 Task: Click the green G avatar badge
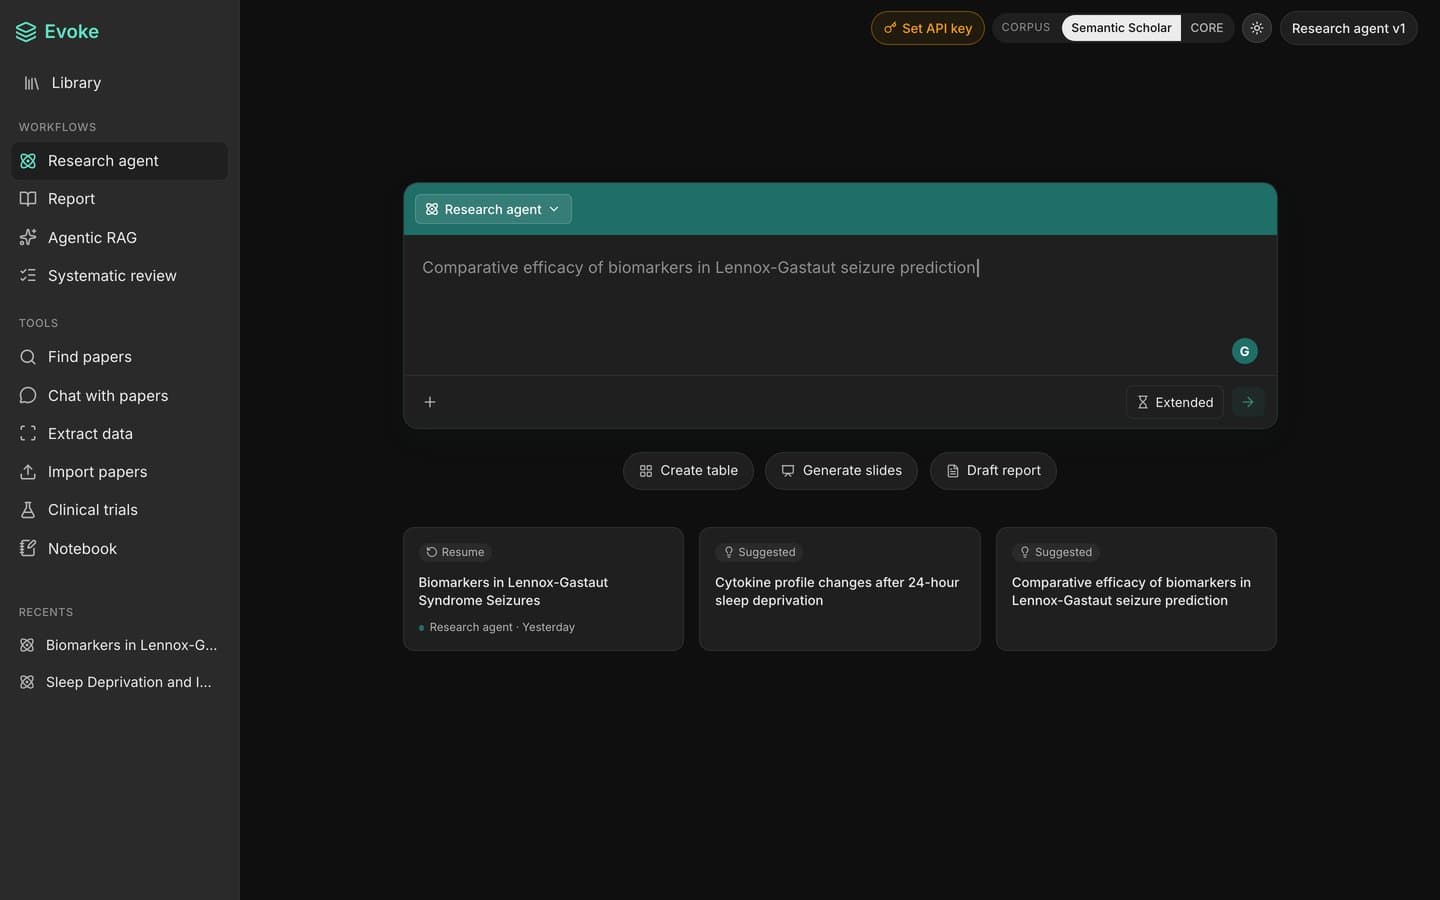(1244, 351)
